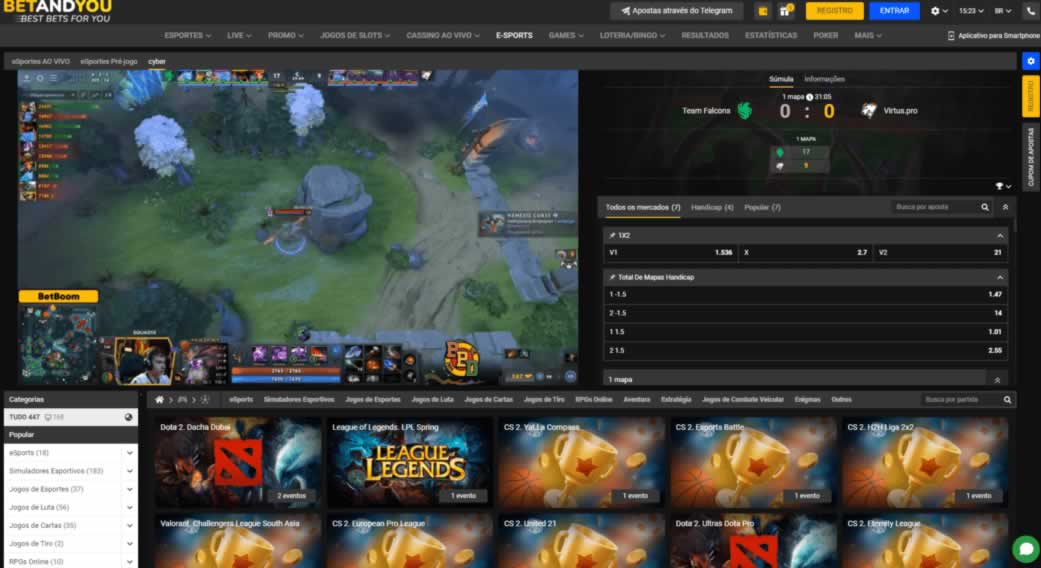Open the ESPORTES menu
This screenshot has width=1041, height=568.
[187, 35]
